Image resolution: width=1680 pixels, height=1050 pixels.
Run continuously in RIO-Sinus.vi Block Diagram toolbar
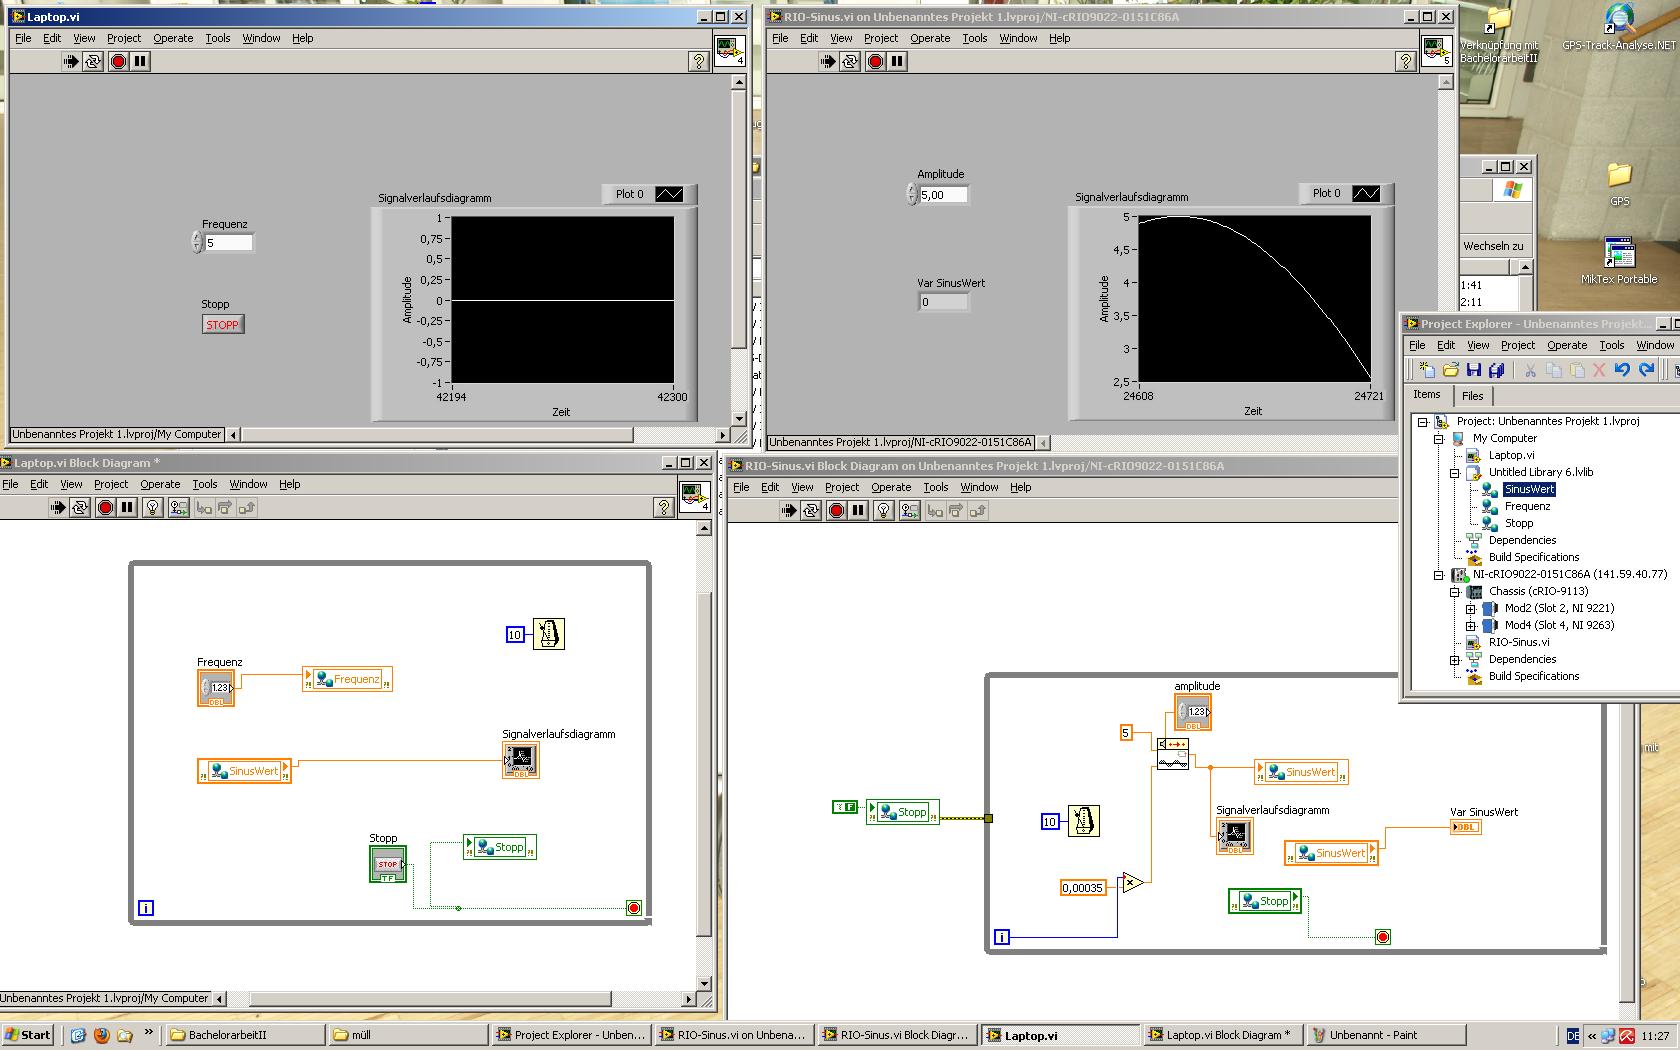click(811, 511)
